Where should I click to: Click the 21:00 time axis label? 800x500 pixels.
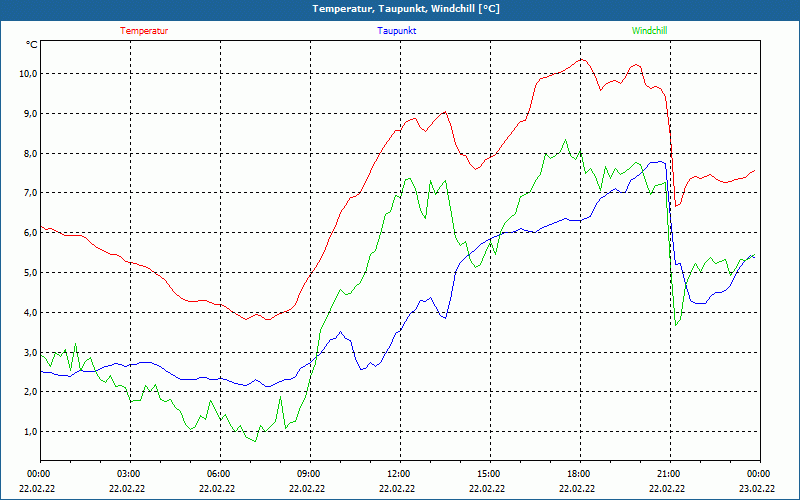tap(670, 474)
